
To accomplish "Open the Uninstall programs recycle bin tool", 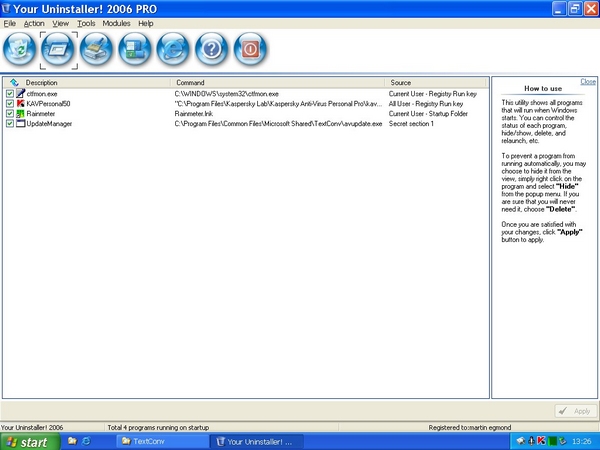I will 20,50.
